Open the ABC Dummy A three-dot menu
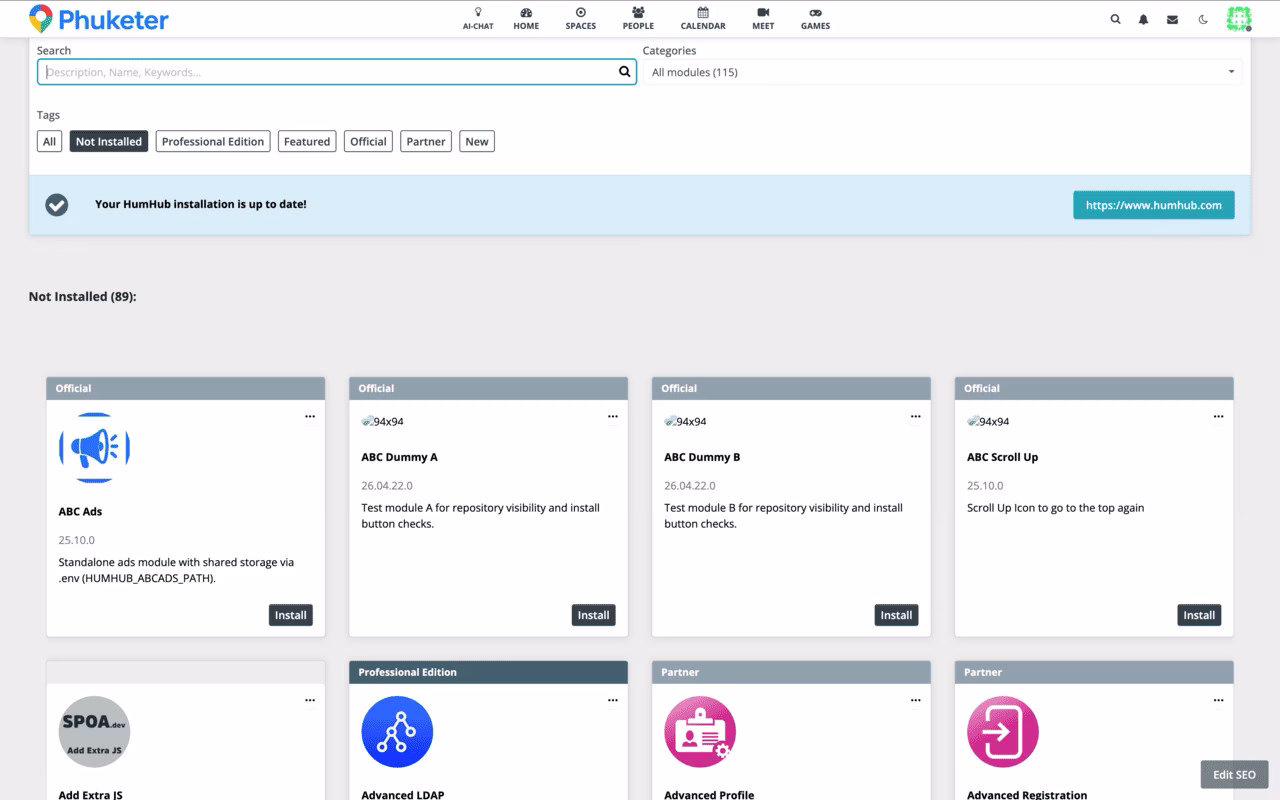This screenshot has height=800, width=1280. pyautogui.click(x=613, y=417)
